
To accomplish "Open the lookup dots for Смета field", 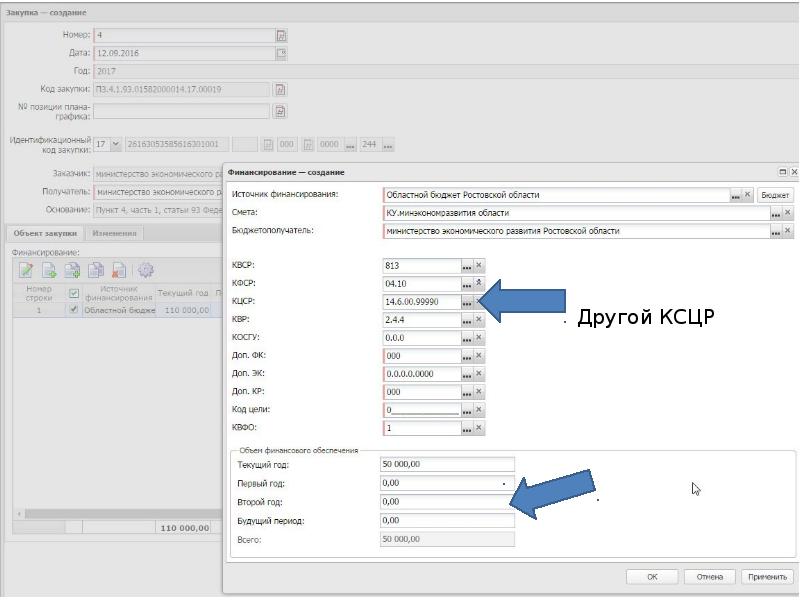I will [x=776, y=213].
